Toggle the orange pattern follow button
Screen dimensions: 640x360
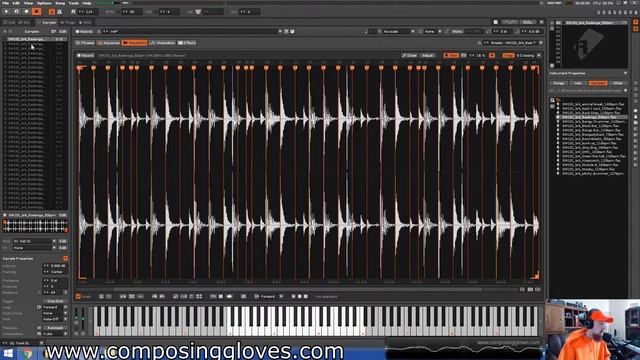(x=52, y=12)
